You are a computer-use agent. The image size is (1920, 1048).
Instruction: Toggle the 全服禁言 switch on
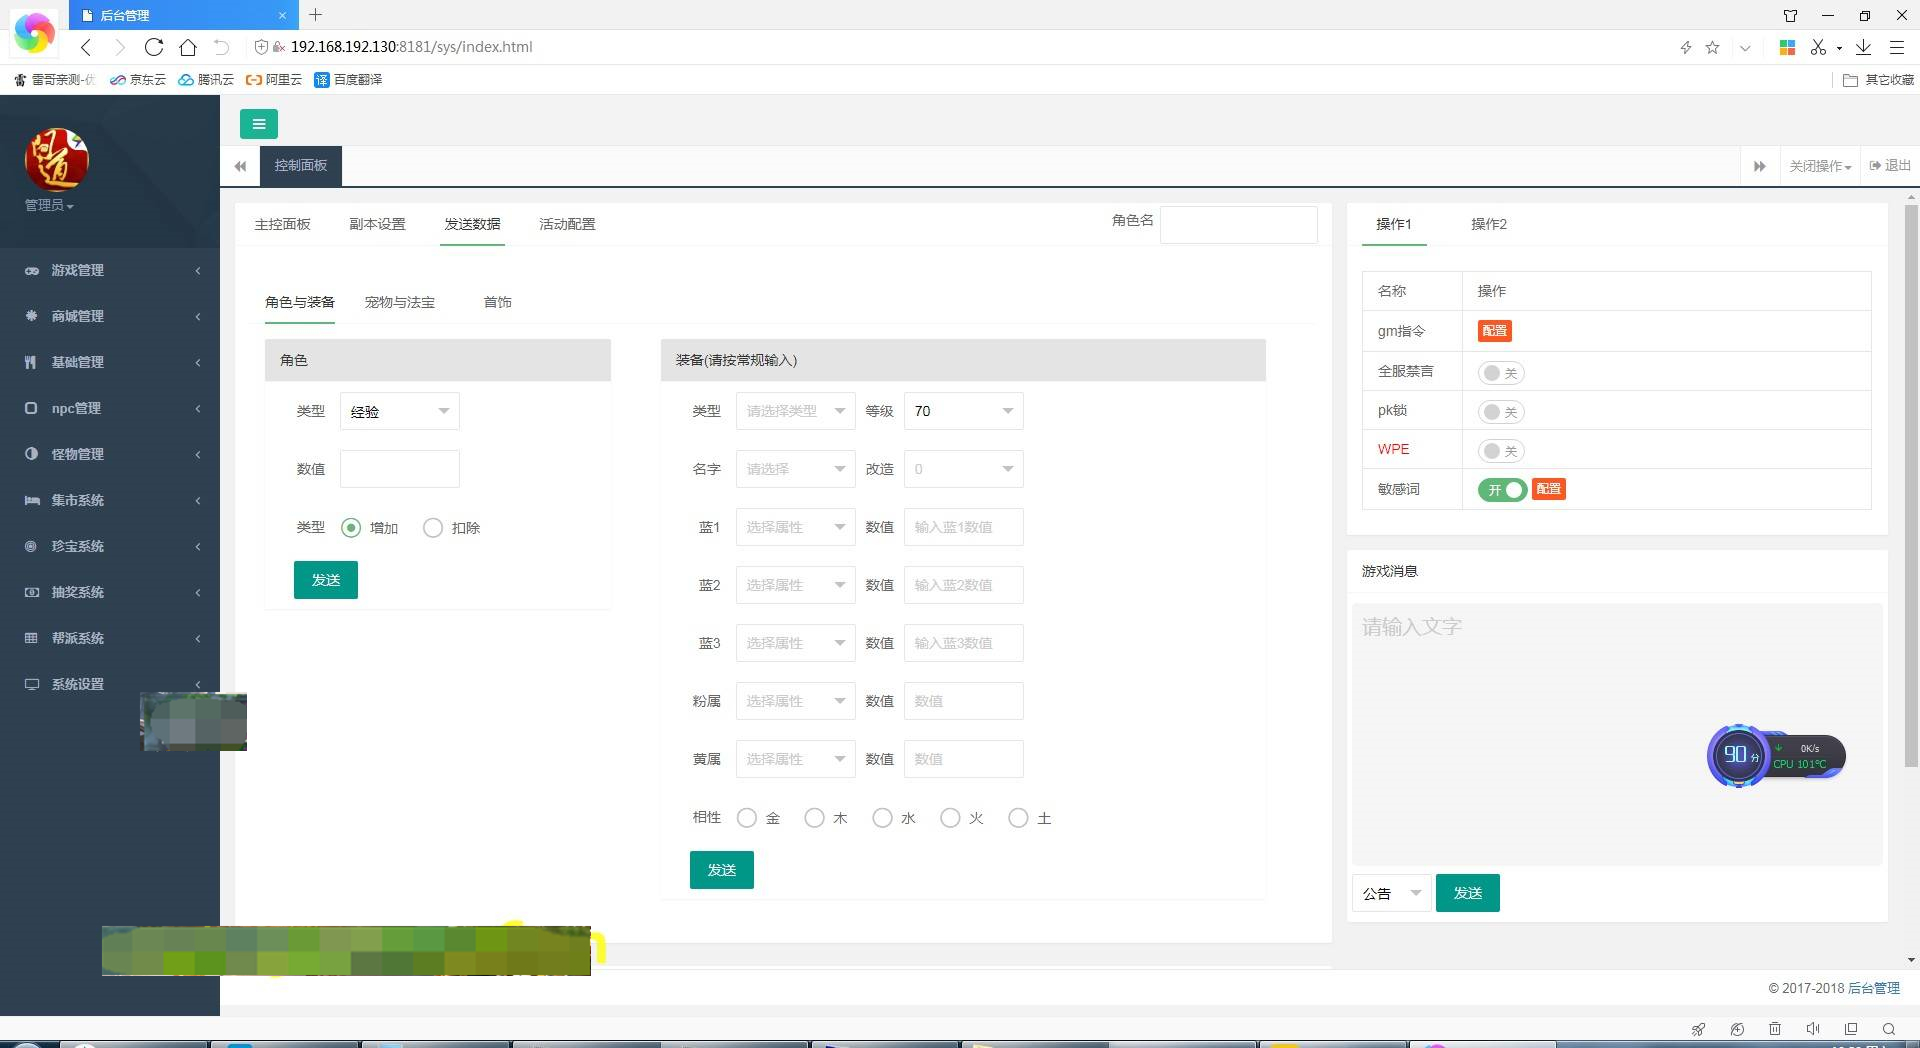(x=1500, y=372)
